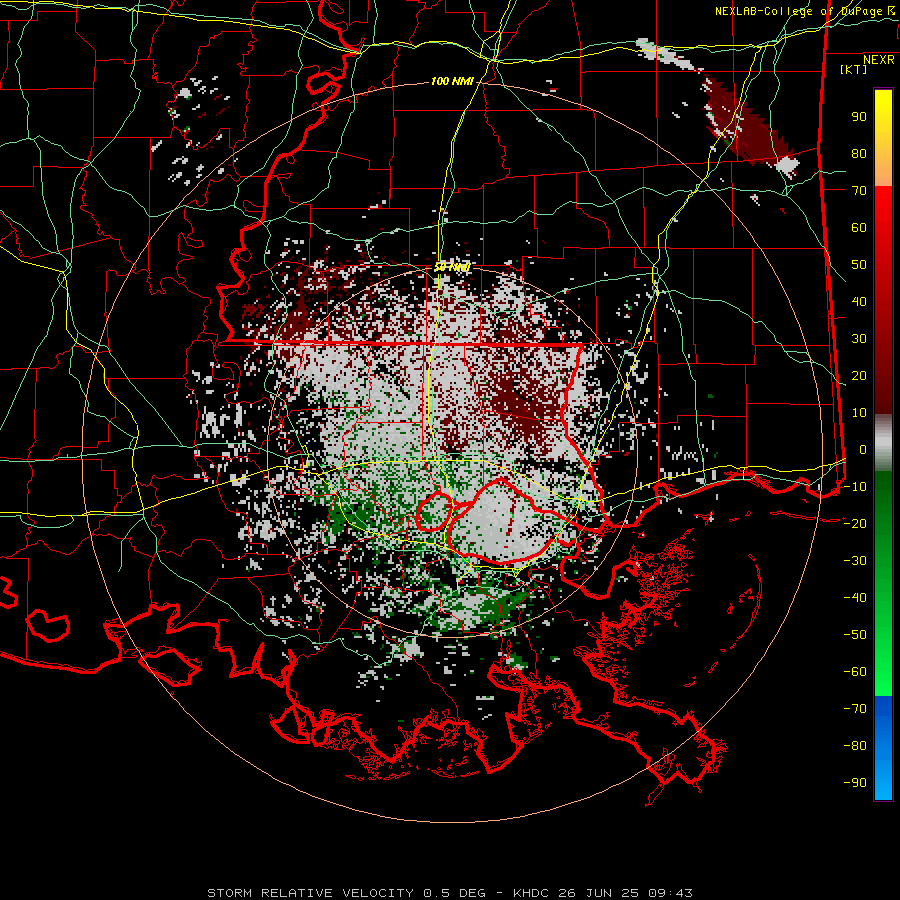This screenshot has height=900, width=900.
Task: Click the -40 value on velocity scale
Action: coord(855,598)
